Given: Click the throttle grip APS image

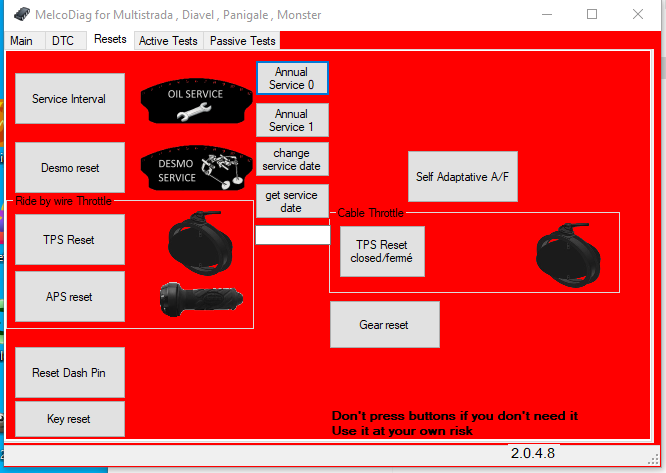Looking at the screenshot, I should coord(200,297).
